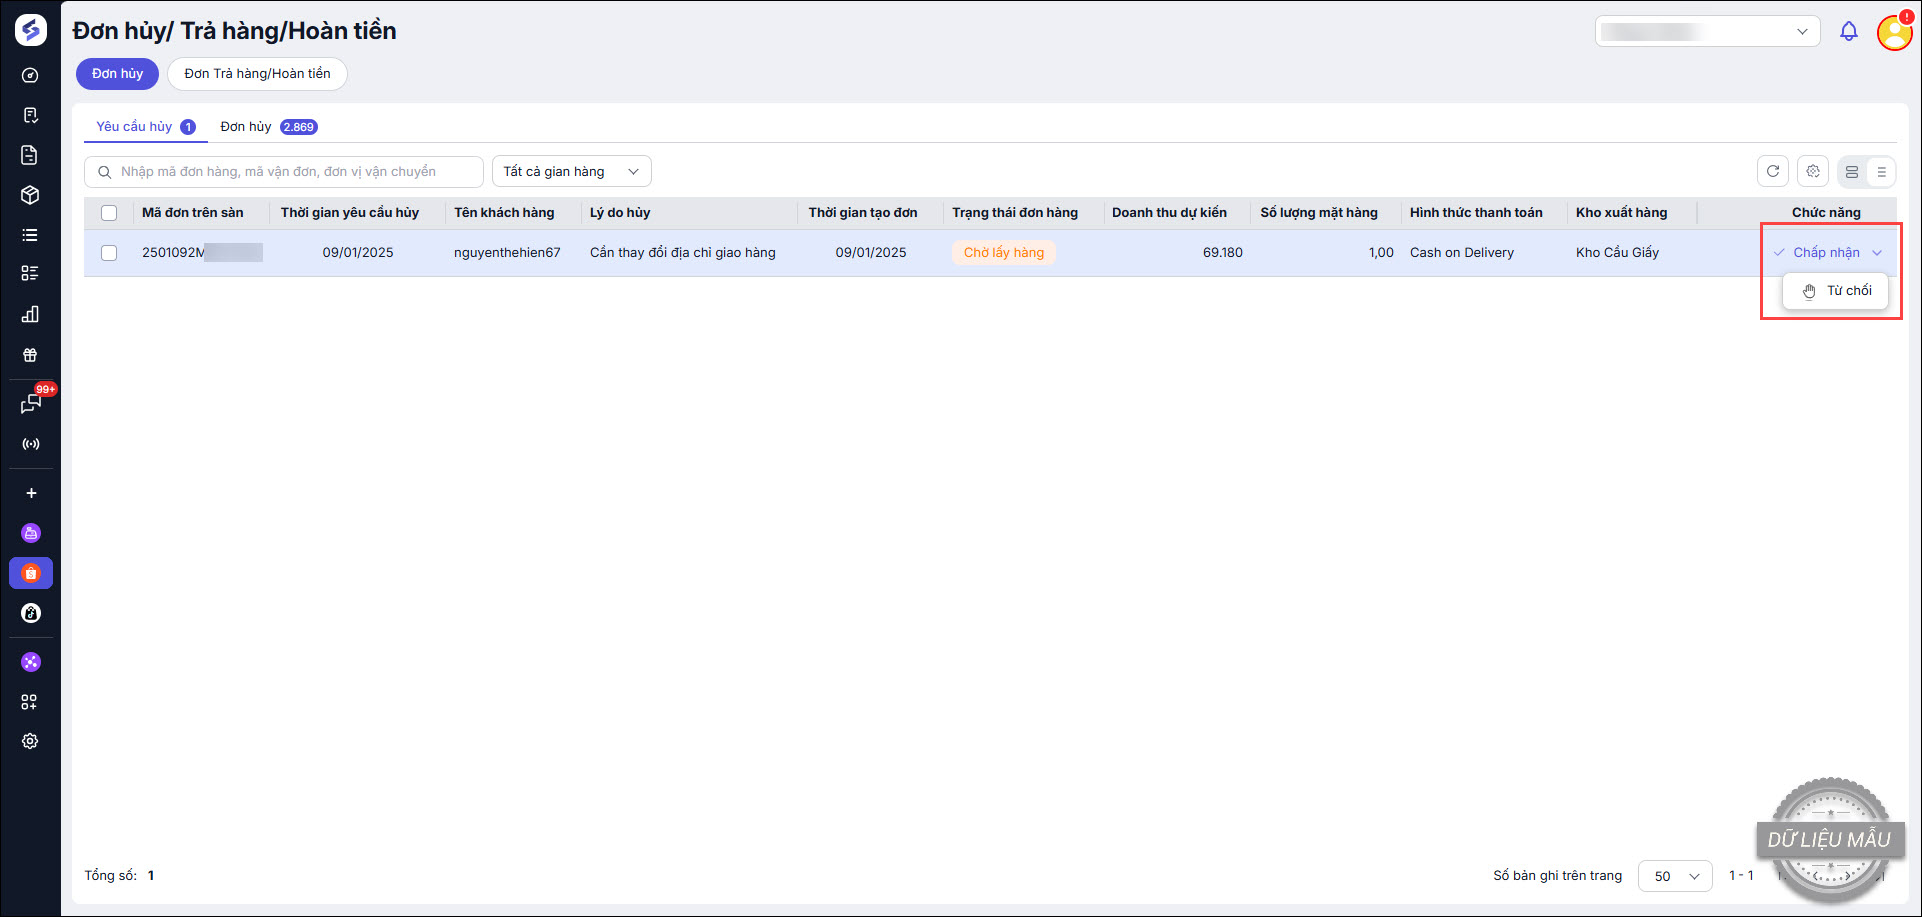Viewport: 1922px width, 917px height.
Task: Open the notification bell
Action: pos(1848,32)
